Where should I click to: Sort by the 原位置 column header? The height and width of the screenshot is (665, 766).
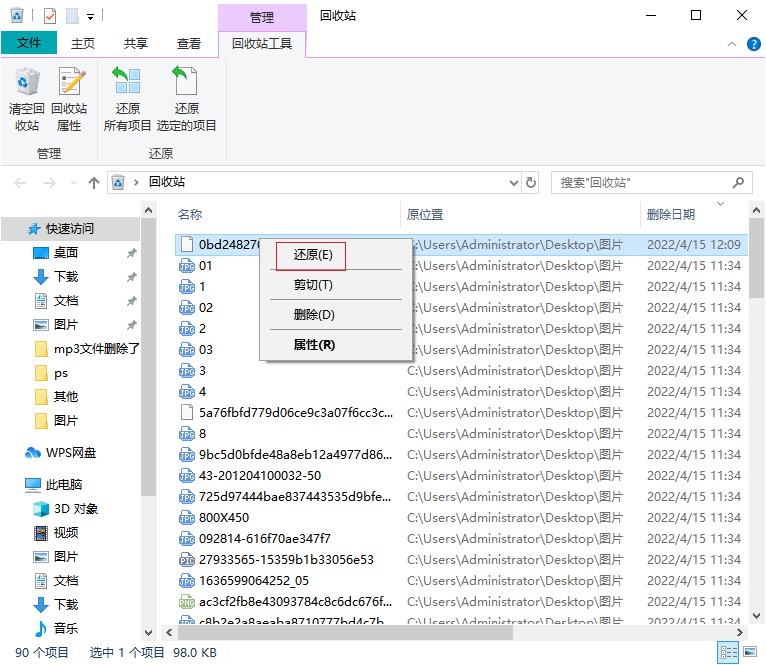(x=425, y=215)
